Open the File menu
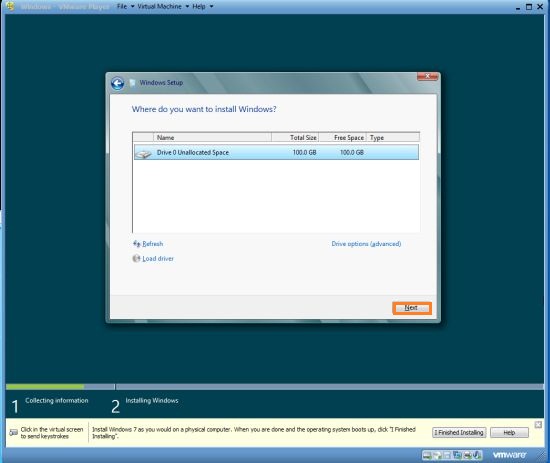The height and width of the screenshot is (463, 550). (x=122, y=6)
